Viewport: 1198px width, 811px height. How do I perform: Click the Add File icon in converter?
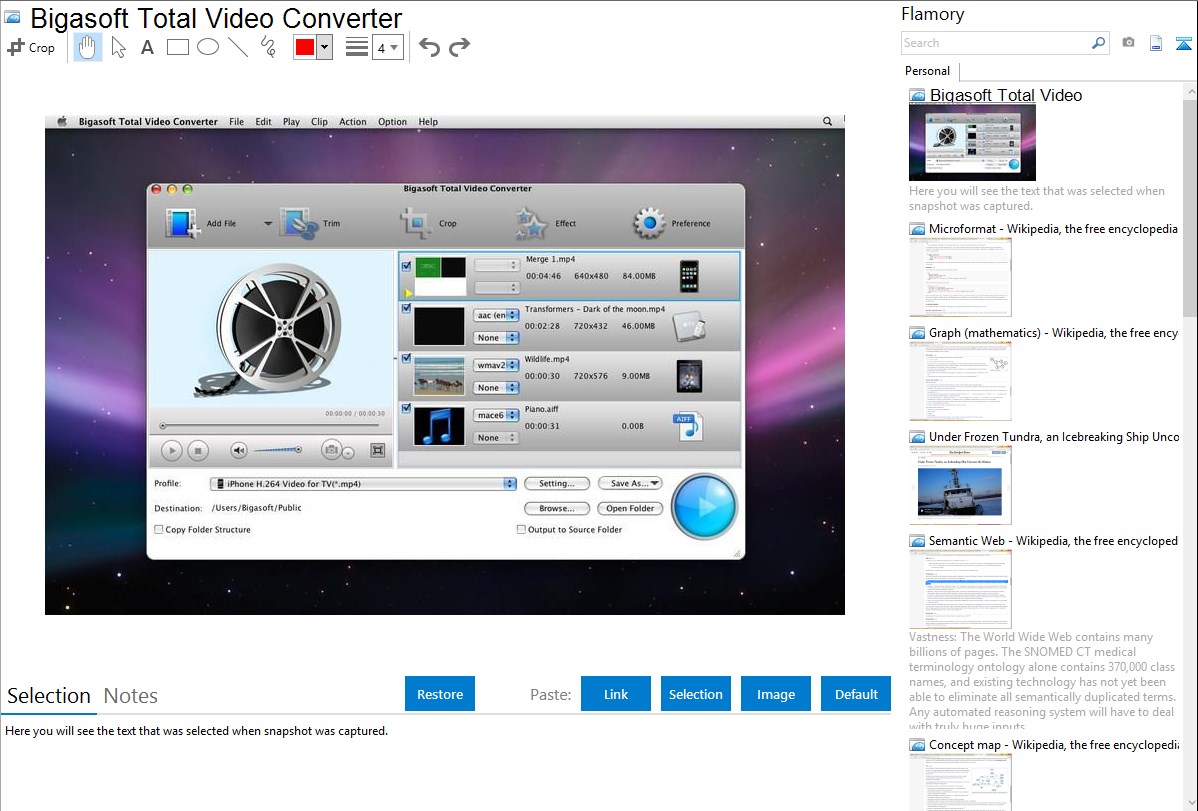pyautogui.click(x=181, y=223)
